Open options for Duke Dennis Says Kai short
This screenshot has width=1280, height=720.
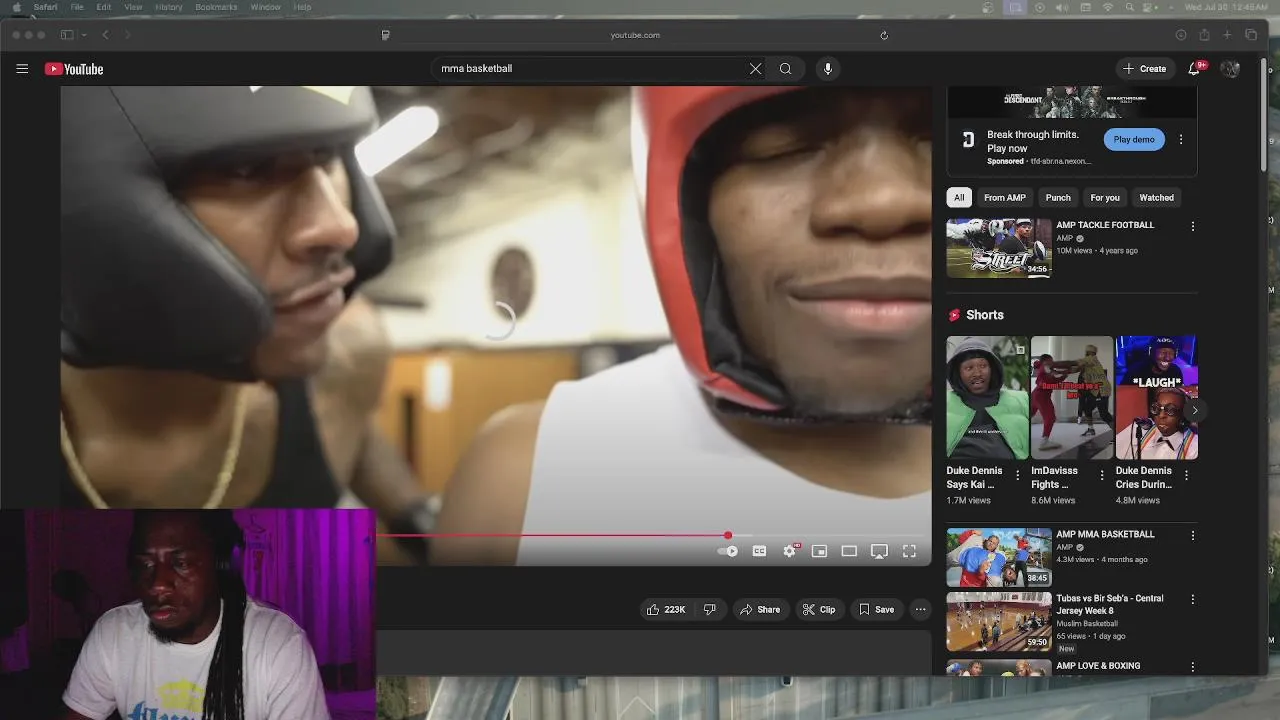(x=1018, y=475)
